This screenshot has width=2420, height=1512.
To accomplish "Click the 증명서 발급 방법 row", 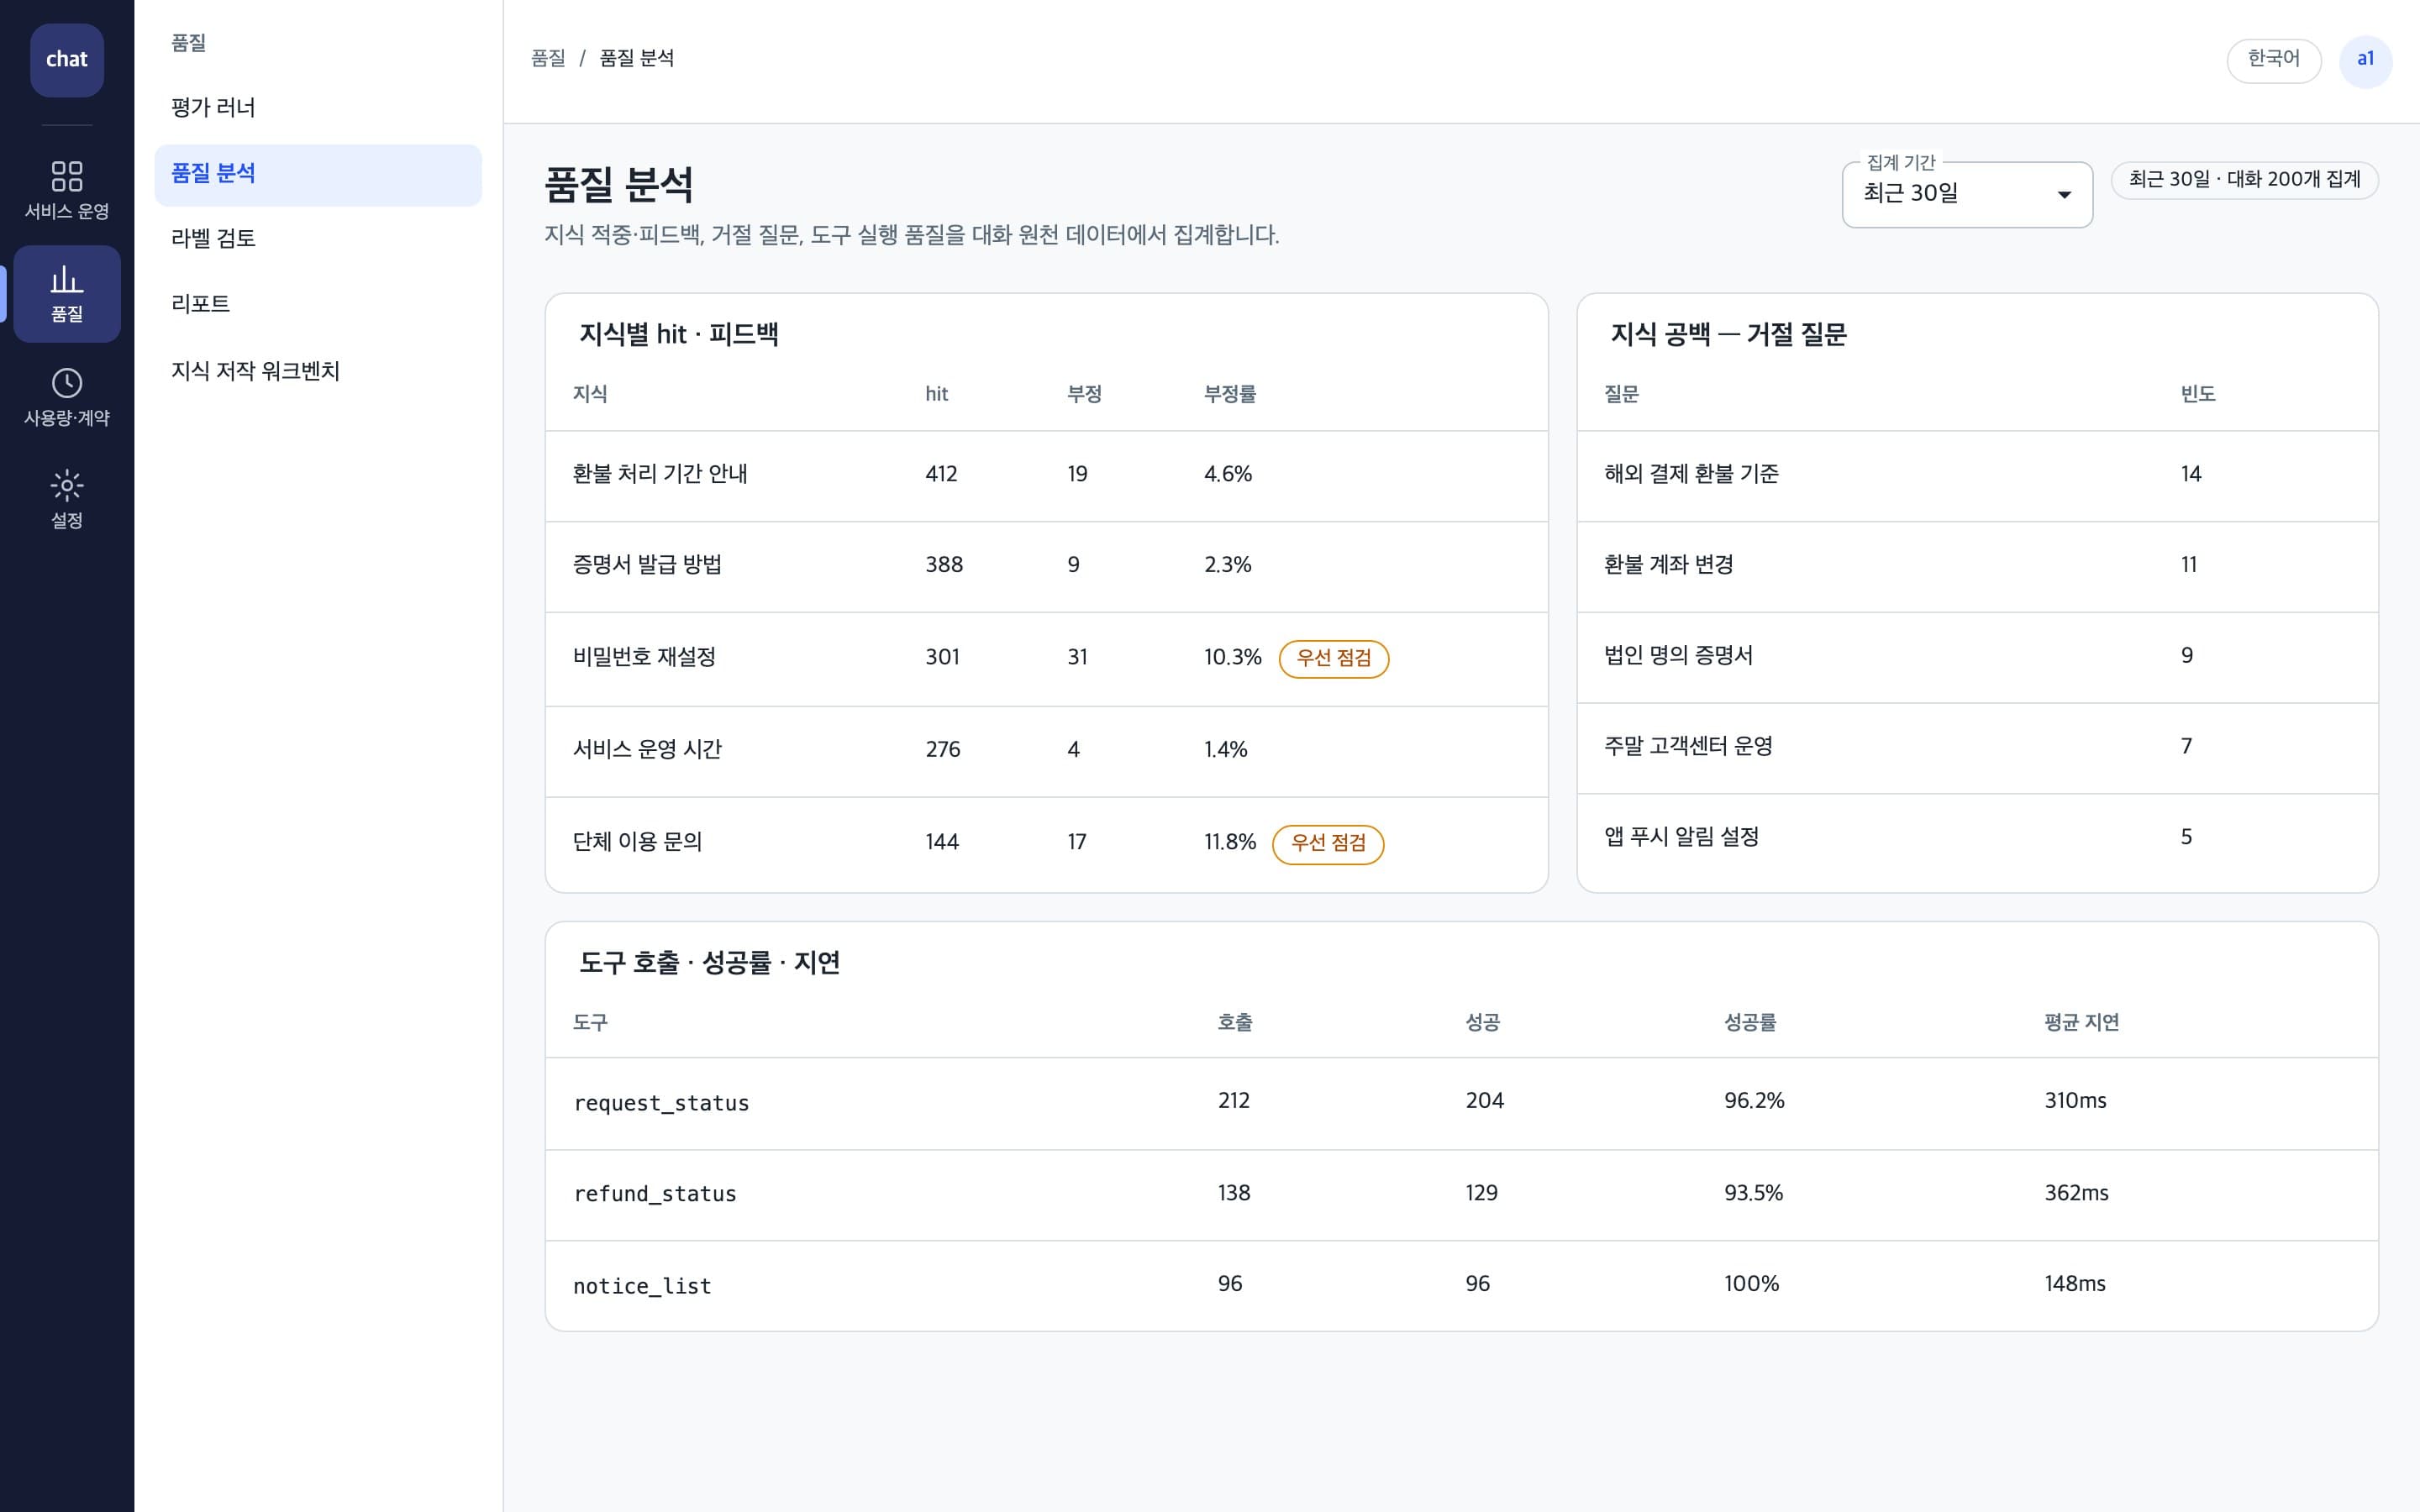I will 1046,566.
